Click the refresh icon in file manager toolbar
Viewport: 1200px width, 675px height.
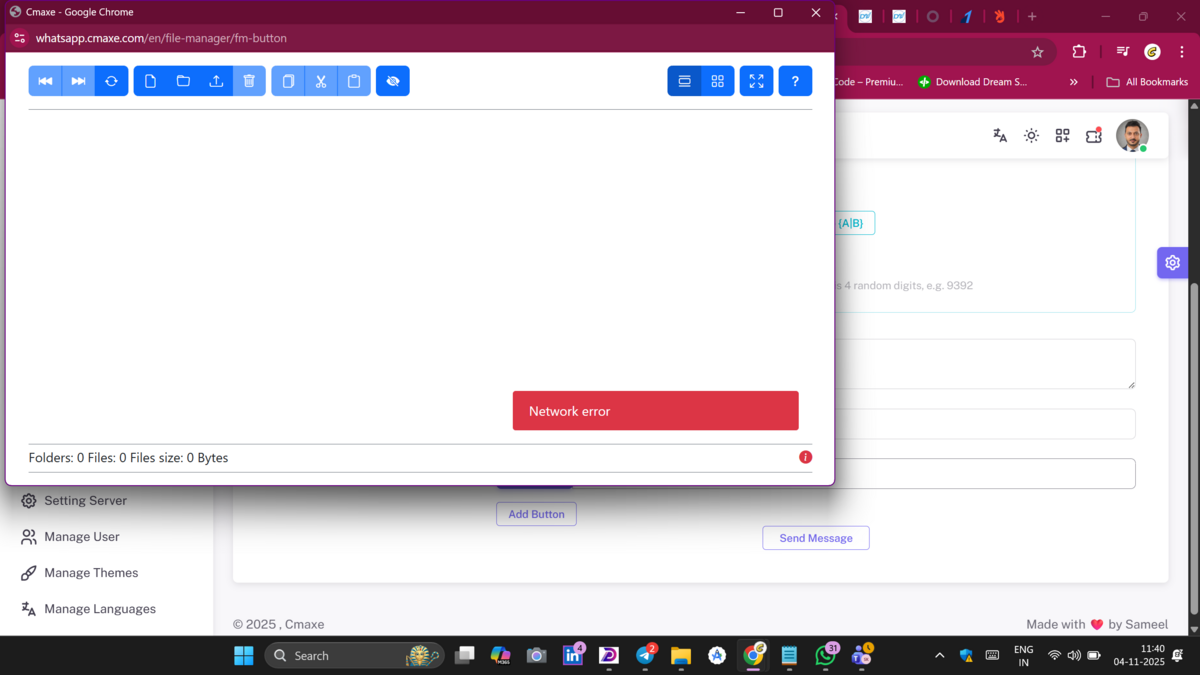(x=111, y=81)
